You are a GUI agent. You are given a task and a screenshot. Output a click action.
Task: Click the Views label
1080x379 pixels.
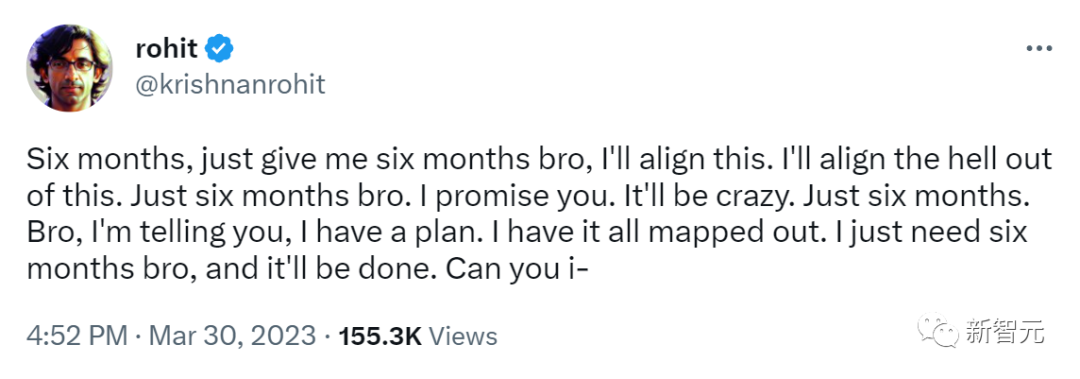463,336
